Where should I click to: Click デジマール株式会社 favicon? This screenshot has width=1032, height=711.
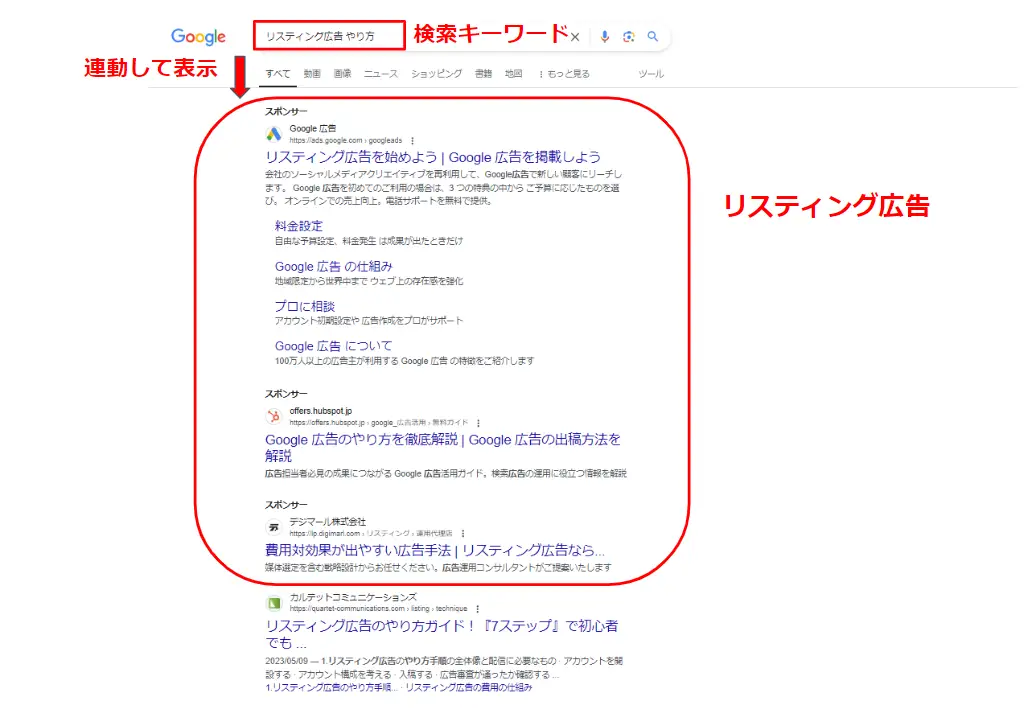click(274, 527)
